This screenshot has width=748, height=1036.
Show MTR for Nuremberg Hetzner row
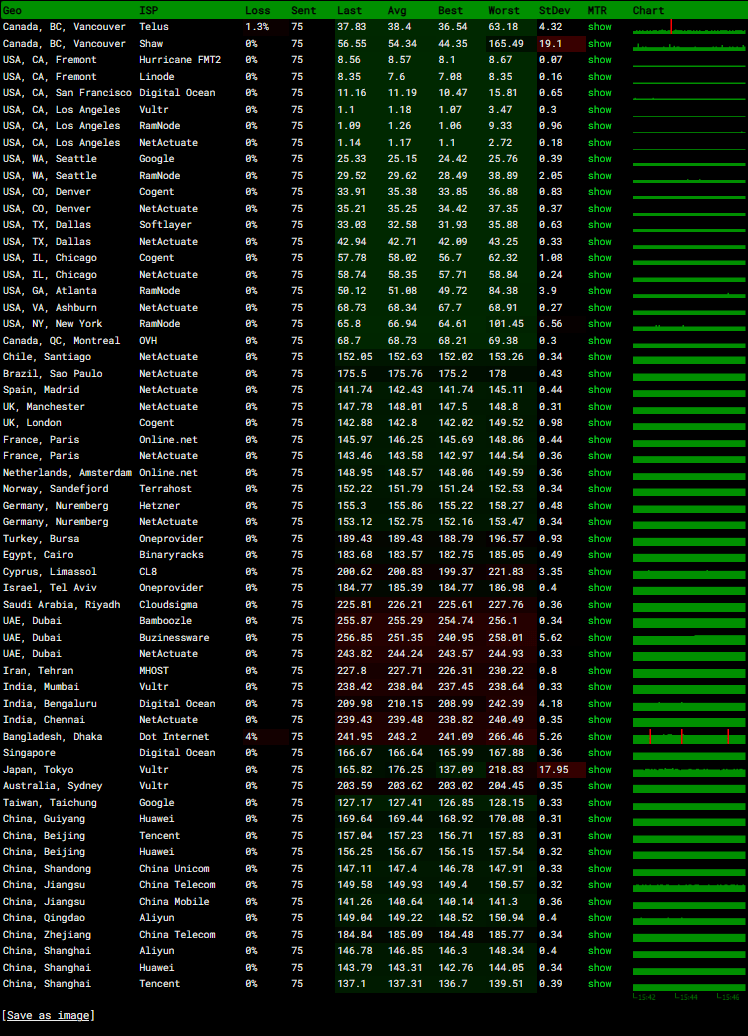click(x=599, y=506)
